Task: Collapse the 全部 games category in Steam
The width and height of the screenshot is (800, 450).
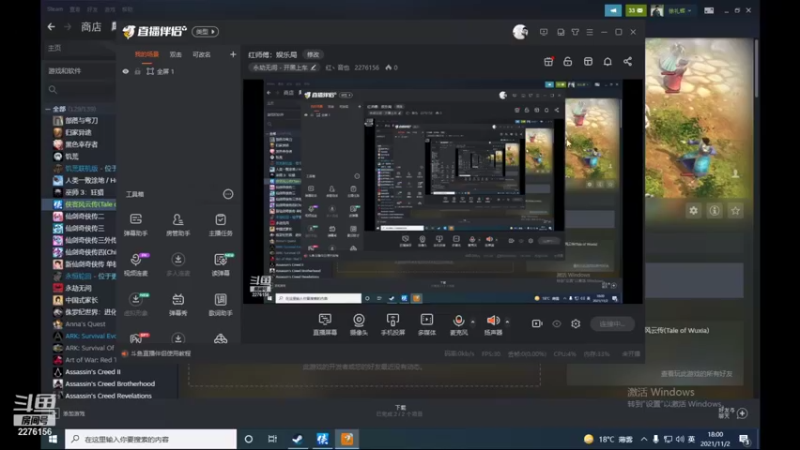Action: [x=48, y=109]
